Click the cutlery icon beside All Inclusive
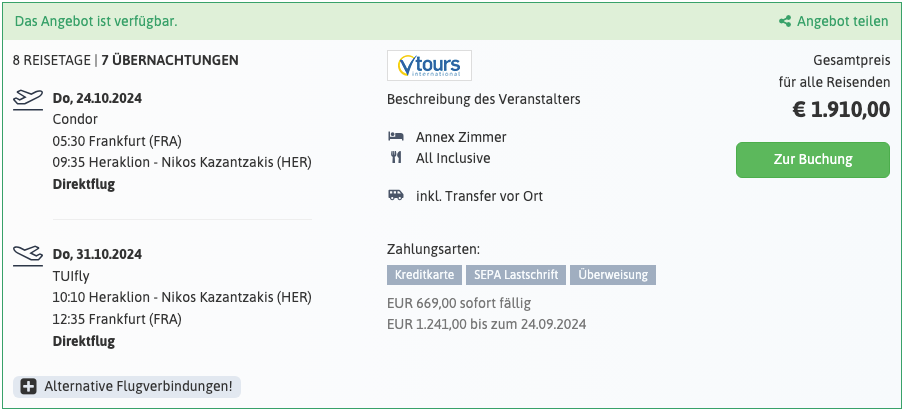Screen dimensions: 904x411 tap(396, 157)
